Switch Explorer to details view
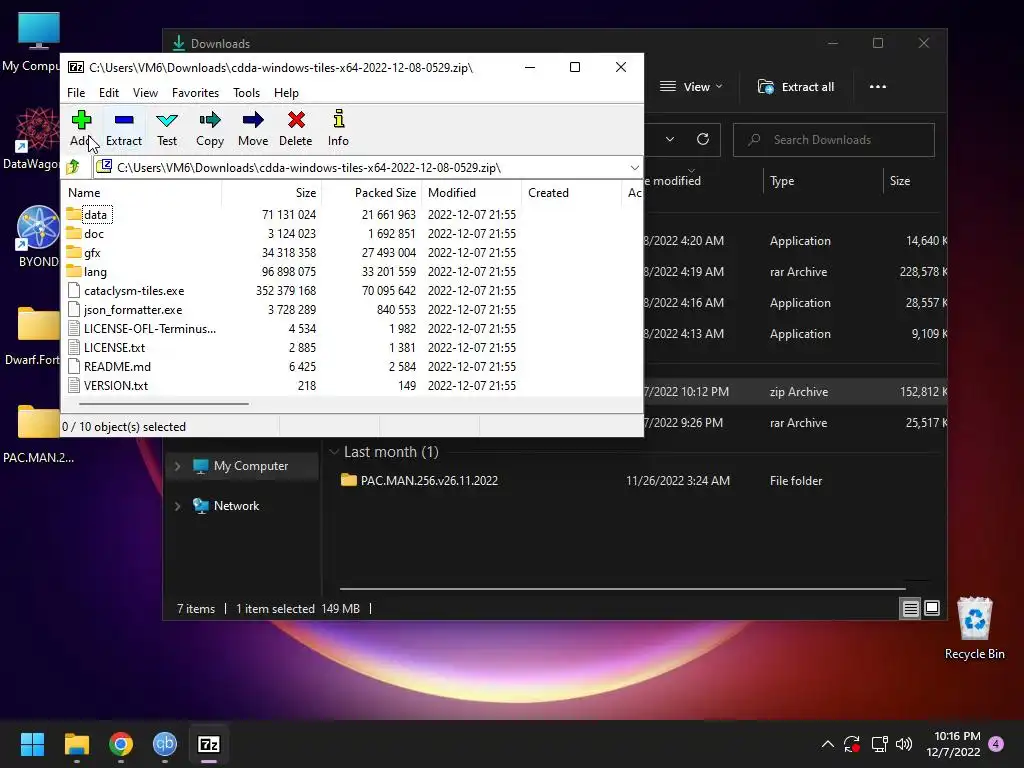The image size is (1024, 768). pos(910,609)
